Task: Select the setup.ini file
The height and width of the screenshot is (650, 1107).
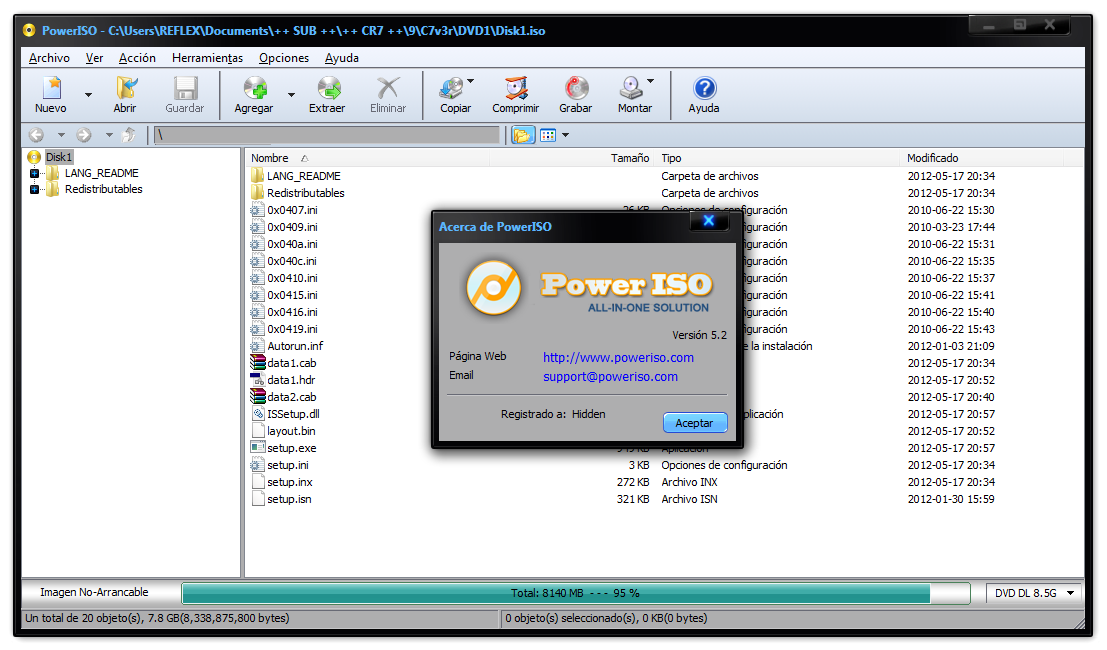Action: (x=287, y=465)
